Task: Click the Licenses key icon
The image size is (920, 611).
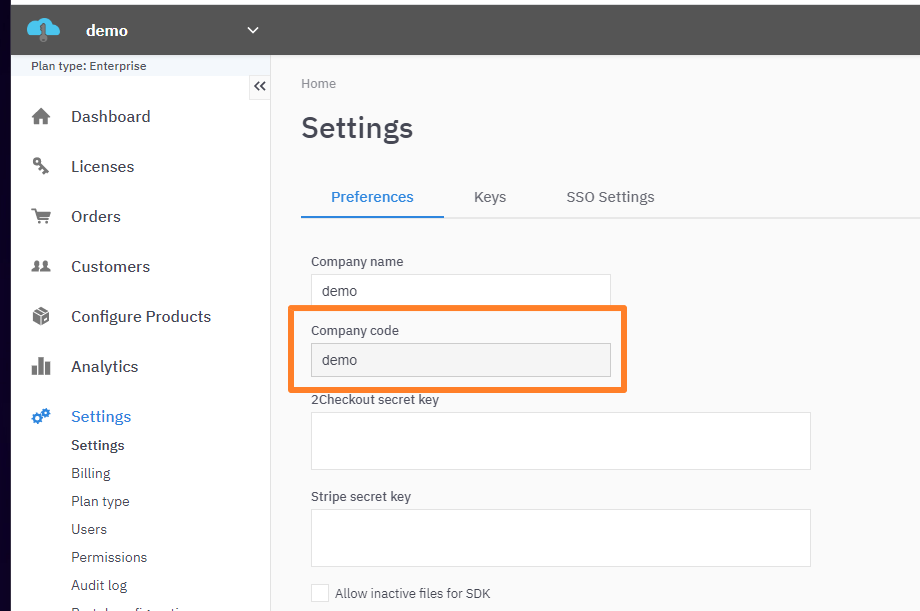Action: pyautogui.click(x=41, y=167)
